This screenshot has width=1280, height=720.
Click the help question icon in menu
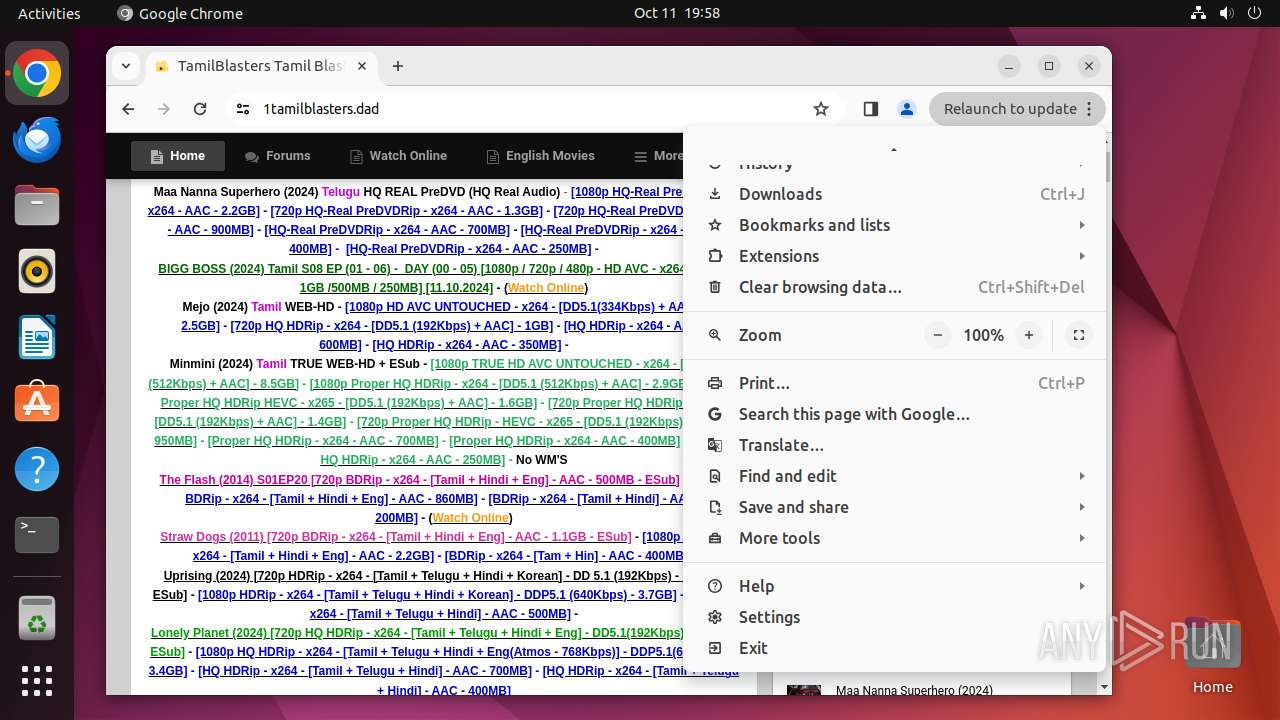click(715, 586)
